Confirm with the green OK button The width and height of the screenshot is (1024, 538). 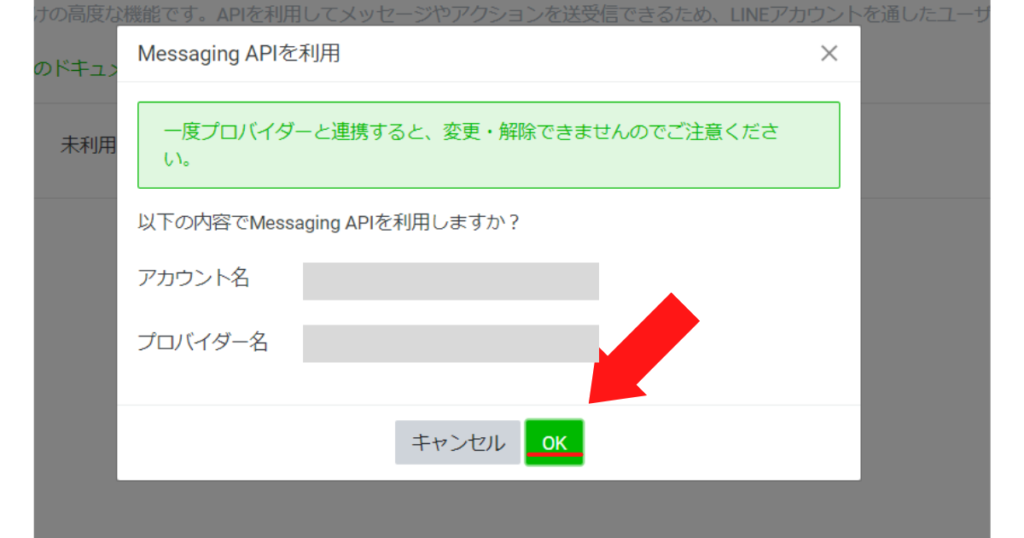click(554, 443)
